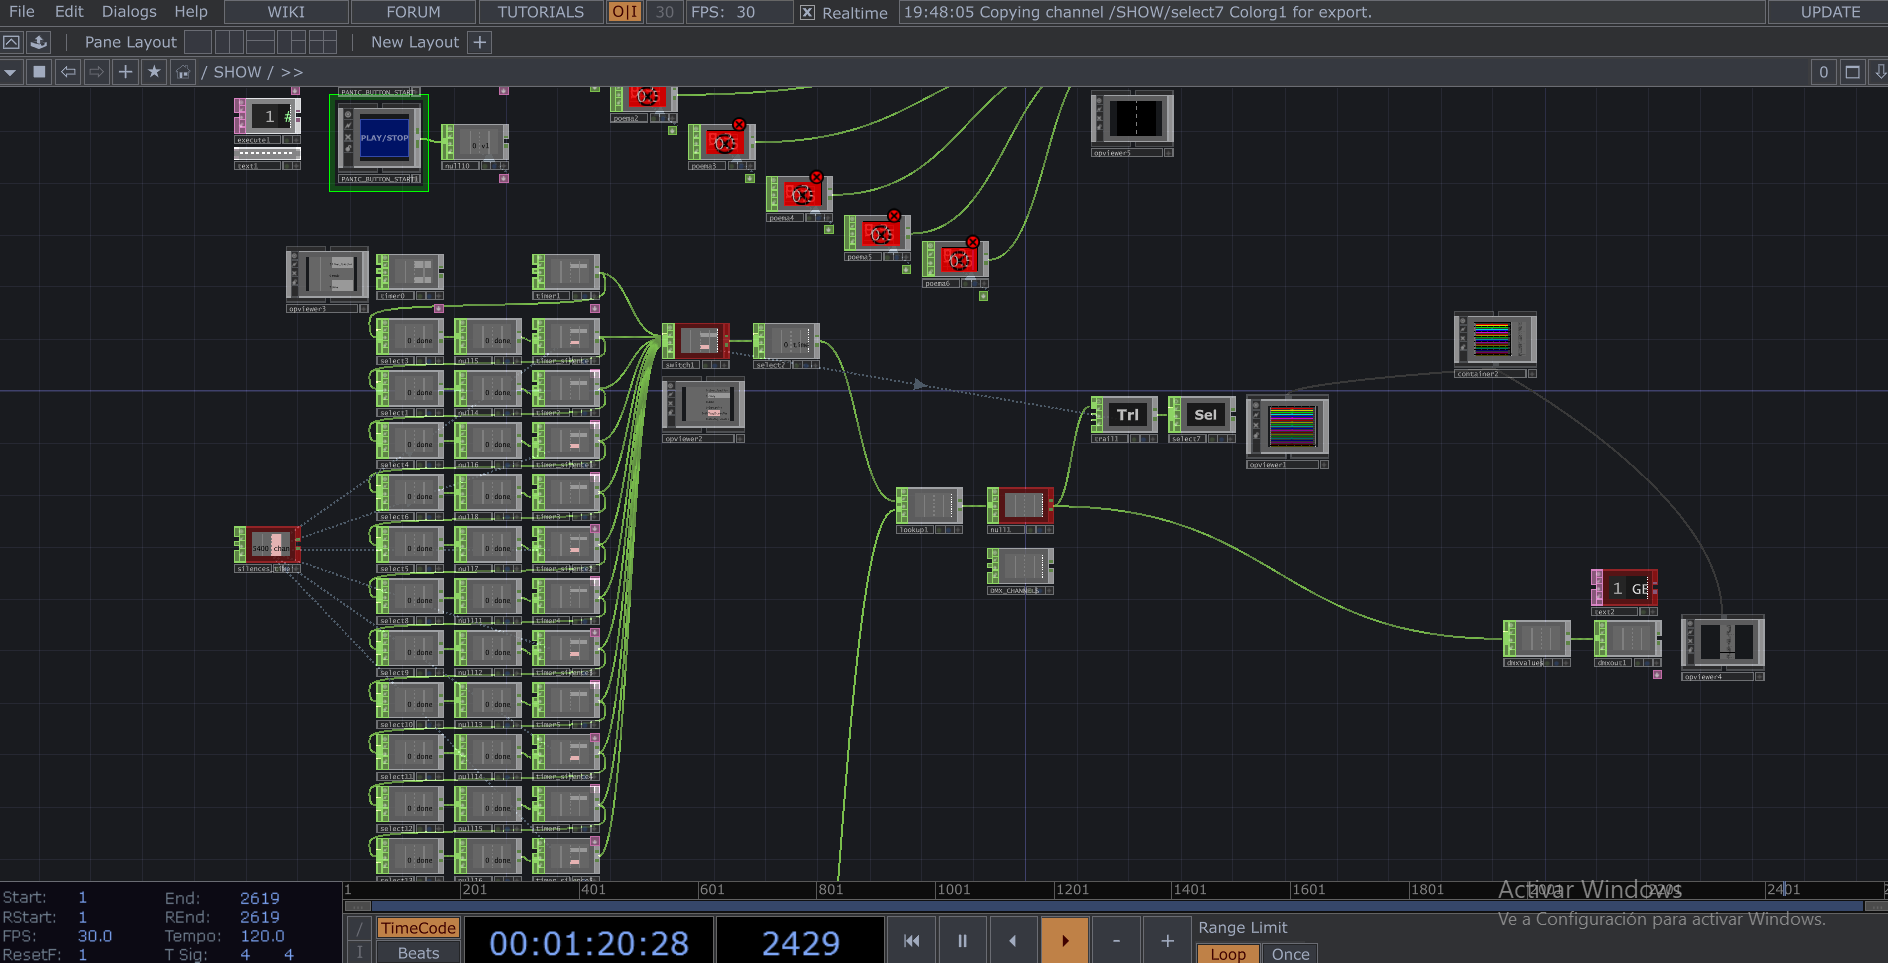Viewport: 1888px width, 963px height.
Task: Edit the Tempo value 120.0
Action: (x=262, y=936)
